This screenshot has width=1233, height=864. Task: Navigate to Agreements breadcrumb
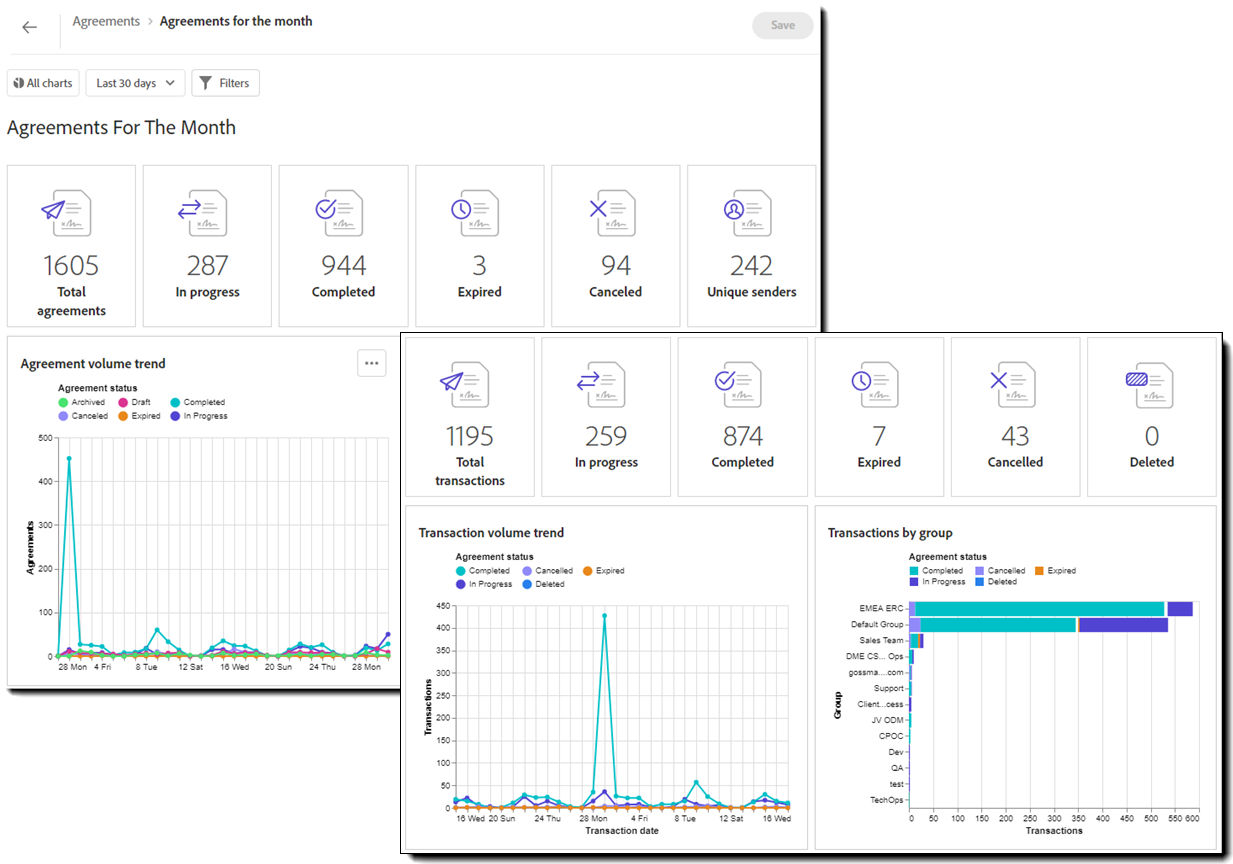[x=106, y=21]
